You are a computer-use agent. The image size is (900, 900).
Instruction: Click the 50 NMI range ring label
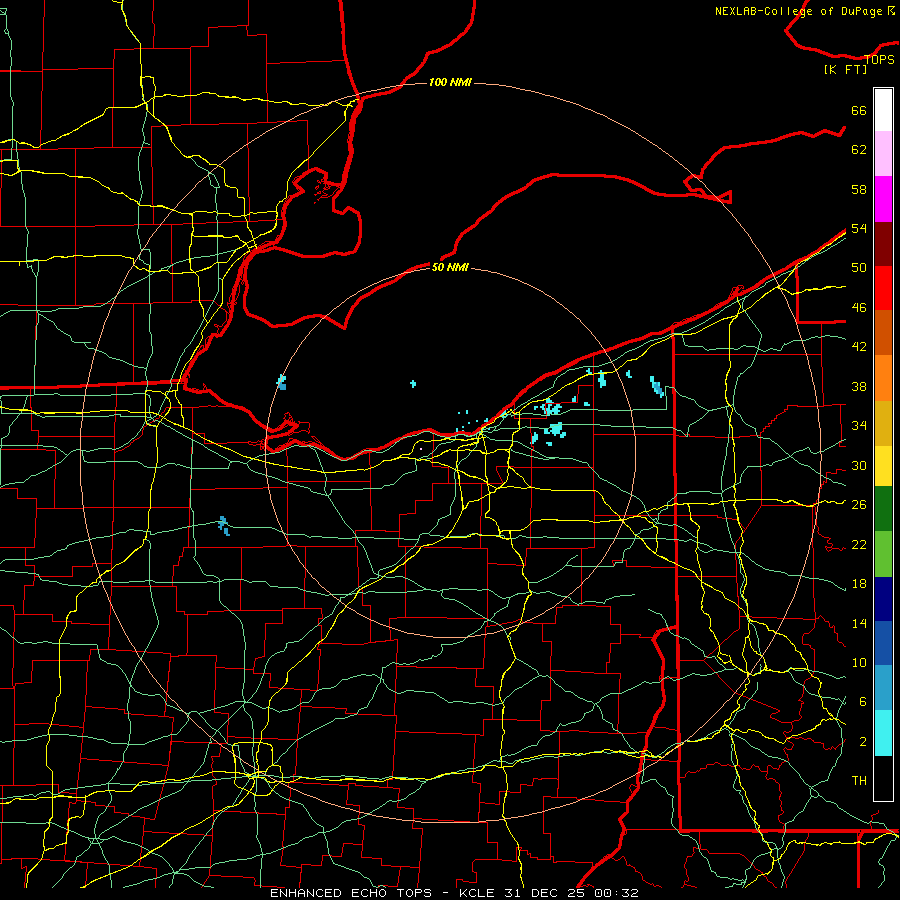click(450, 267)
